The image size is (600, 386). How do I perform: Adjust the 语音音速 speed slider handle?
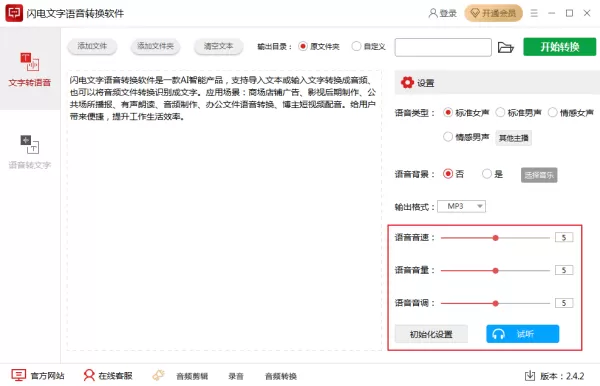tap(496, 238)
